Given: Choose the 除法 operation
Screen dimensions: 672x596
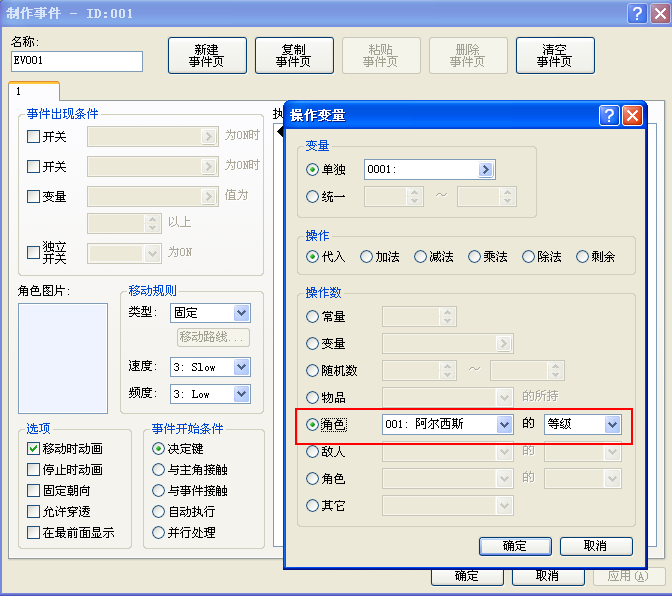Looking at the screenshot, I should pyautogui.click(x=528, y=257).
